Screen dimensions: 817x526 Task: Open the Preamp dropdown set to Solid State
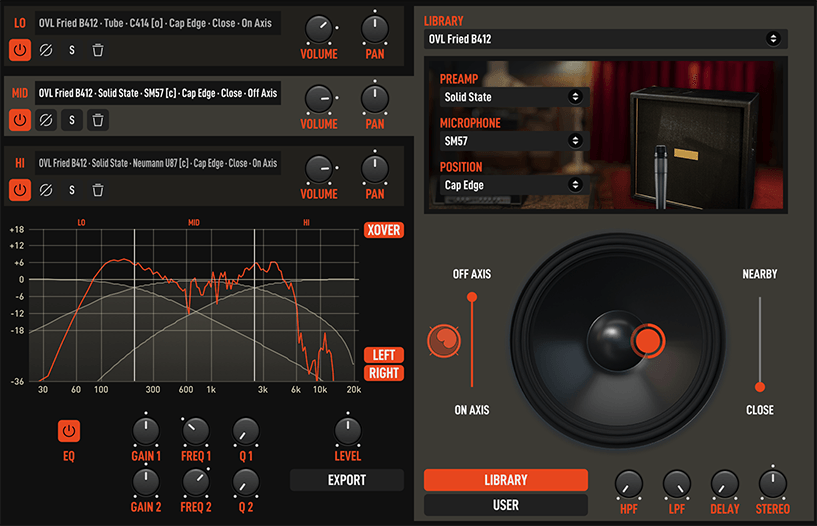click(x=513, y=97)
